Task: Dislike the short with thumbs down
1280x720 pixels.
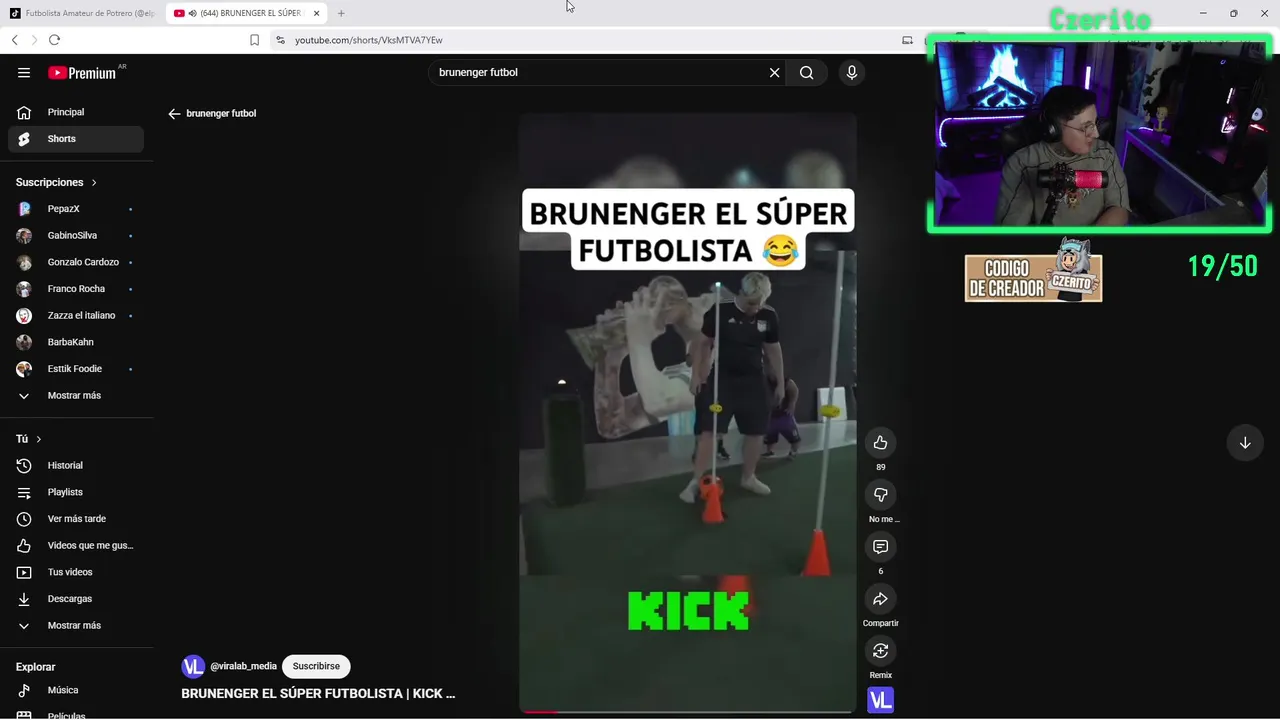Action: click(880, 495)
